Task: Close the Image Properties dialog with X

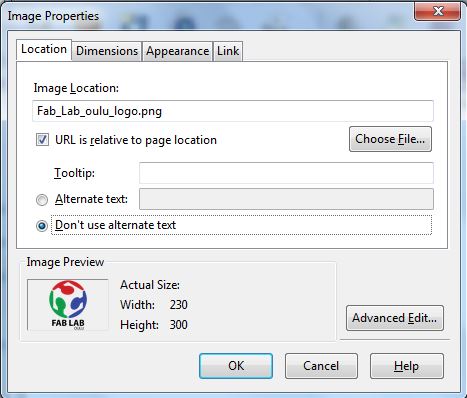Action: click(x=438, y=12)
